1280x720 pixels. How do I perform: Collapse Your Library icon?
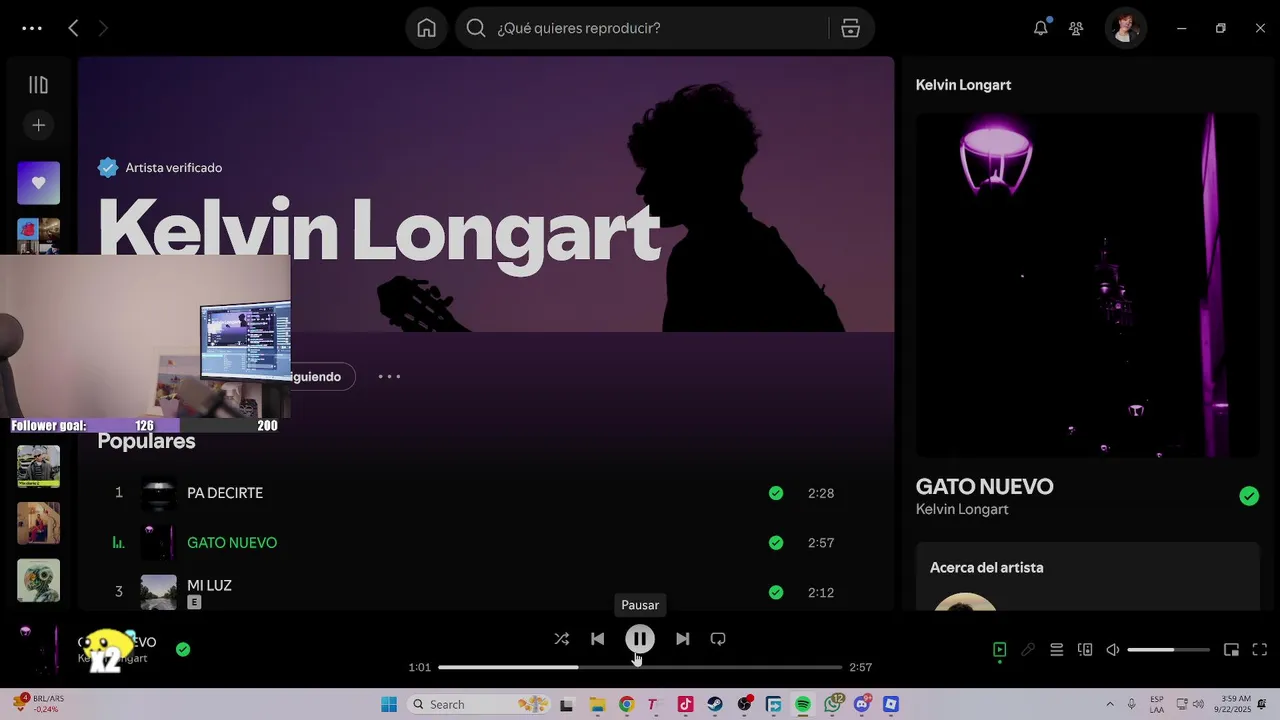click(x=38, y=85)
